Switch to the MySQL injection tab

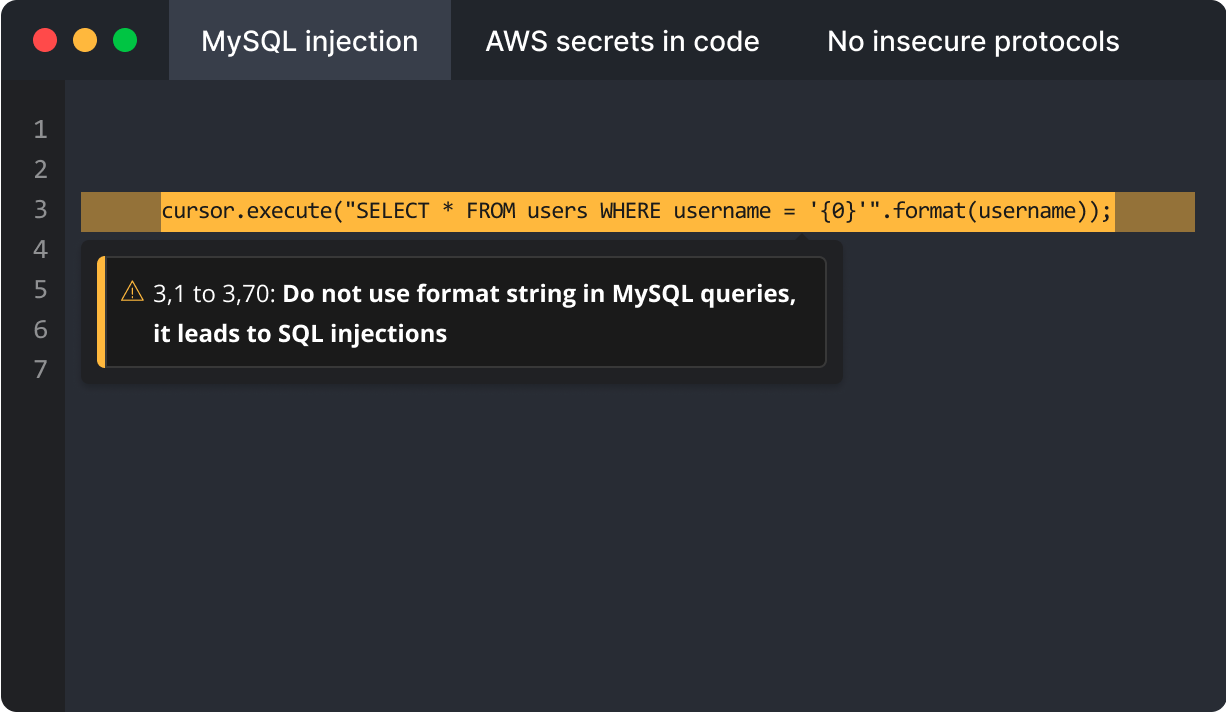coord(309,42)
